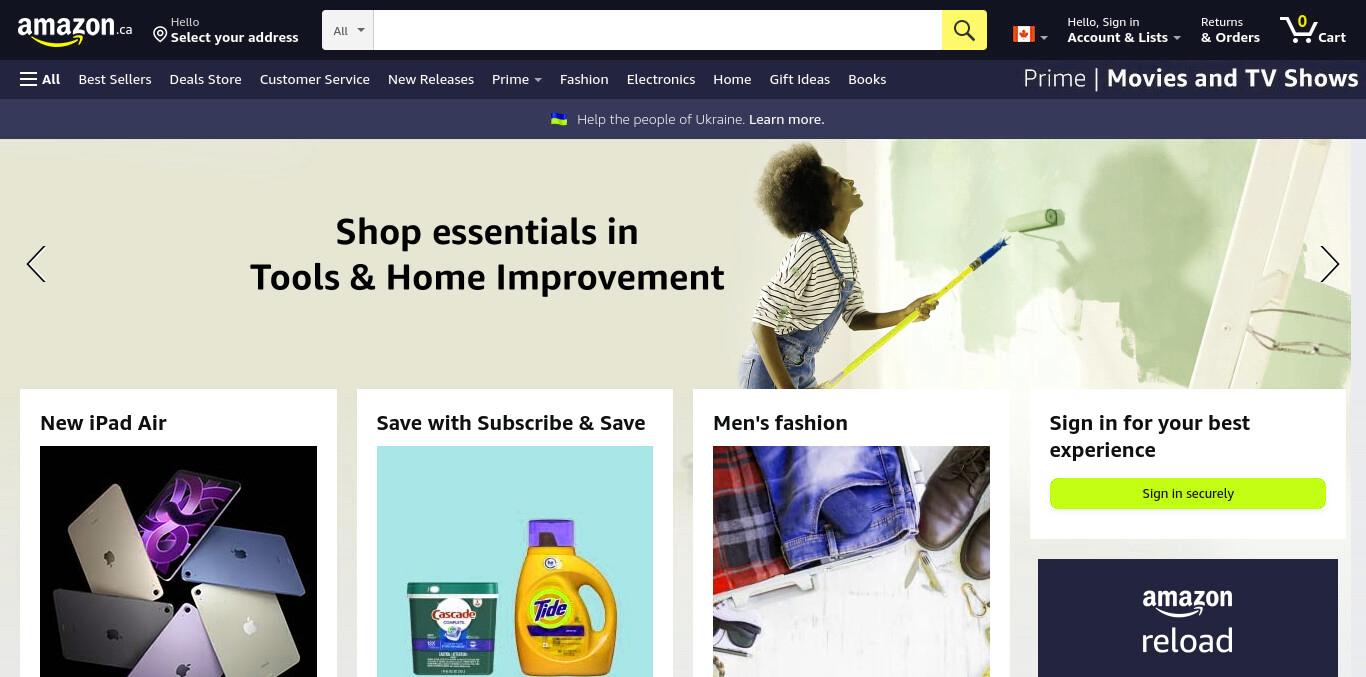
Task: Open the shopping cart icon
Action: (x=1313, y=30)
